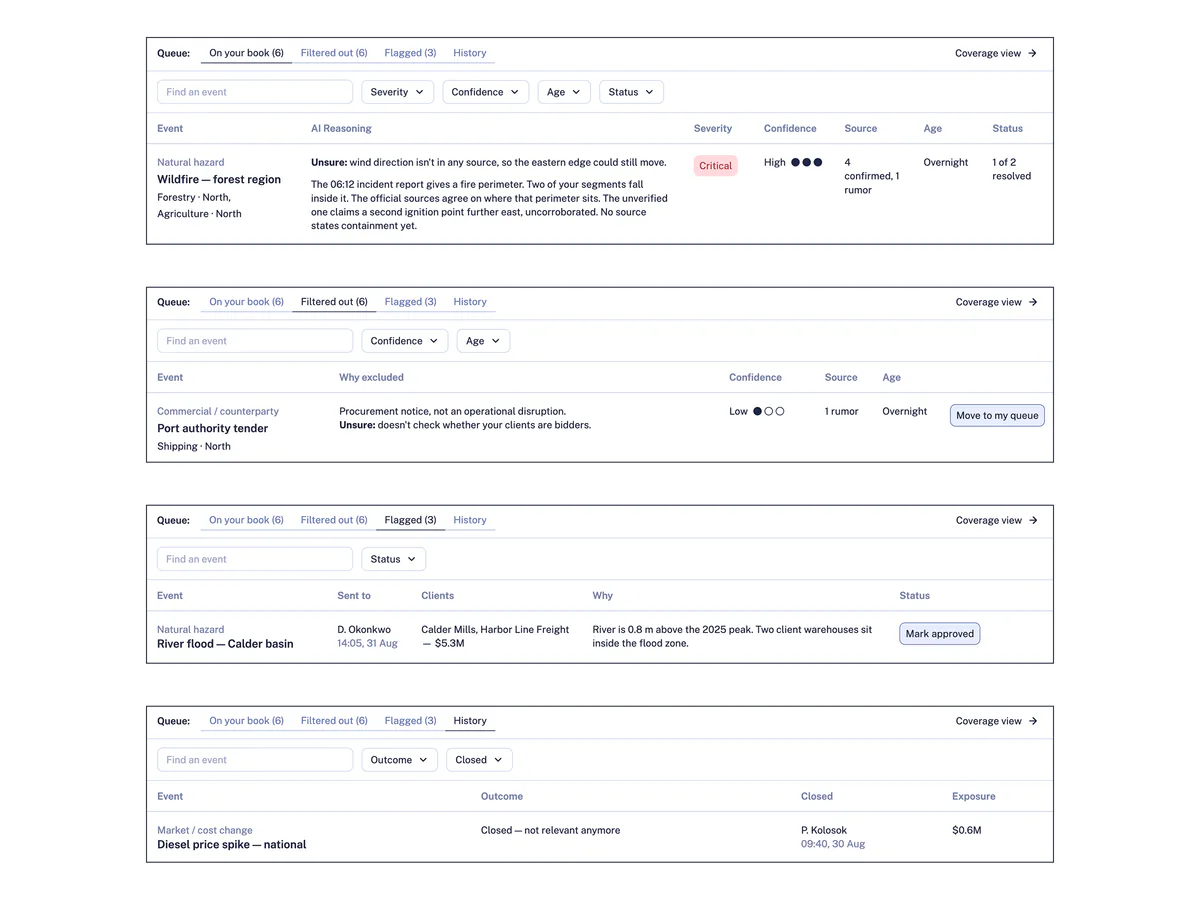Click the Critical severity badge

716,166
